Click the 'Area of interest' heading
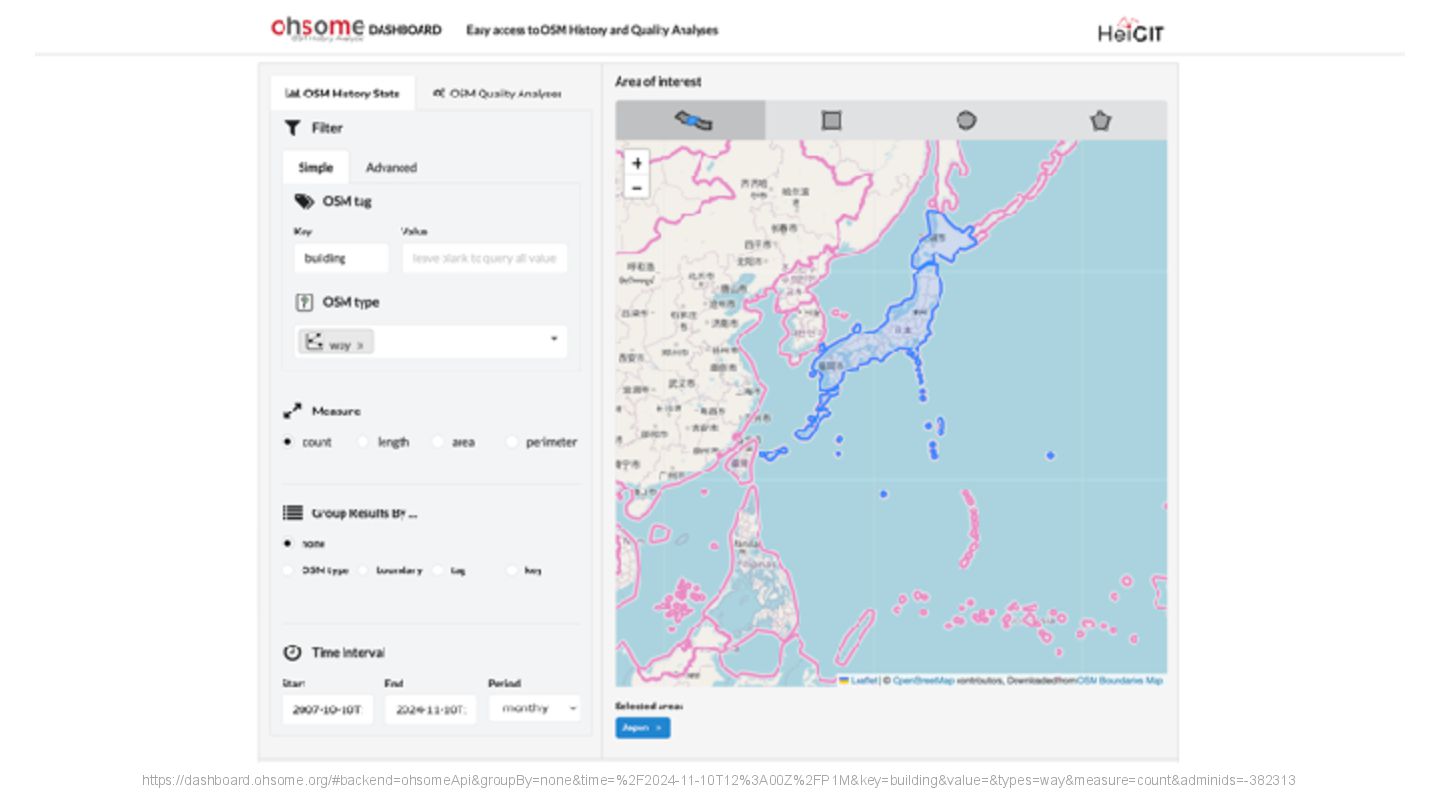The width and height of the screenshot is (1440, 810). click(x=658, y=82)
